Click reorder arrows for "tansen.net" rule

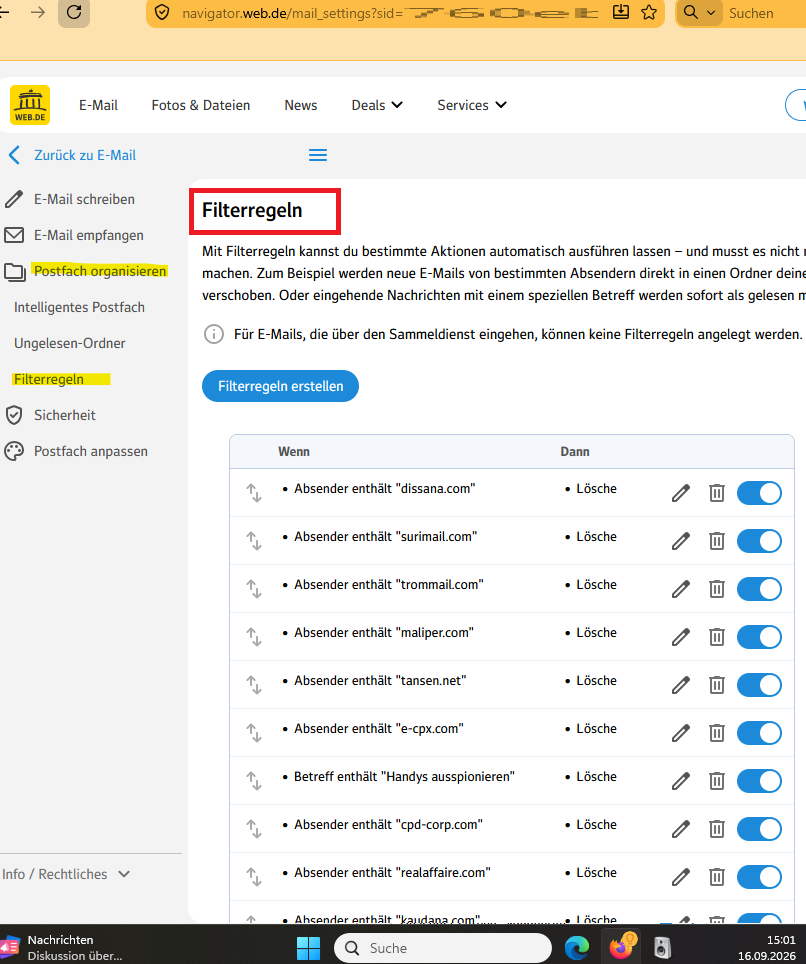pos(254,685)
